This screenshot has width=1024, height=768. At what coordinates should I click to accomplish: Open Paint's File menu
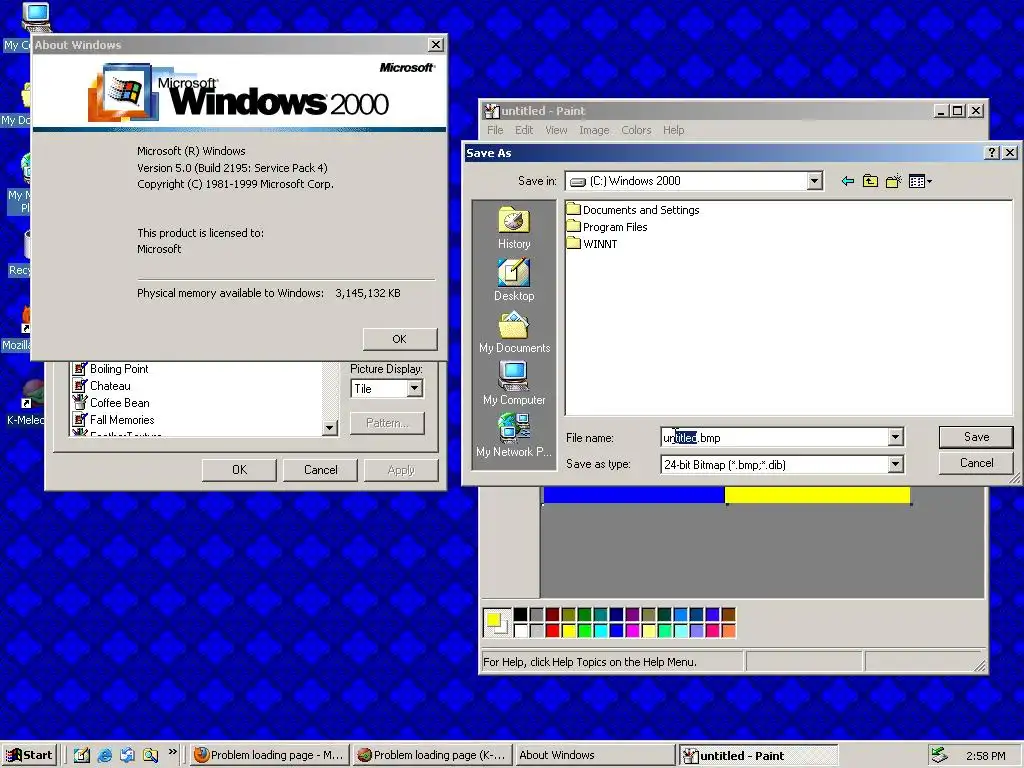point(495,130)
